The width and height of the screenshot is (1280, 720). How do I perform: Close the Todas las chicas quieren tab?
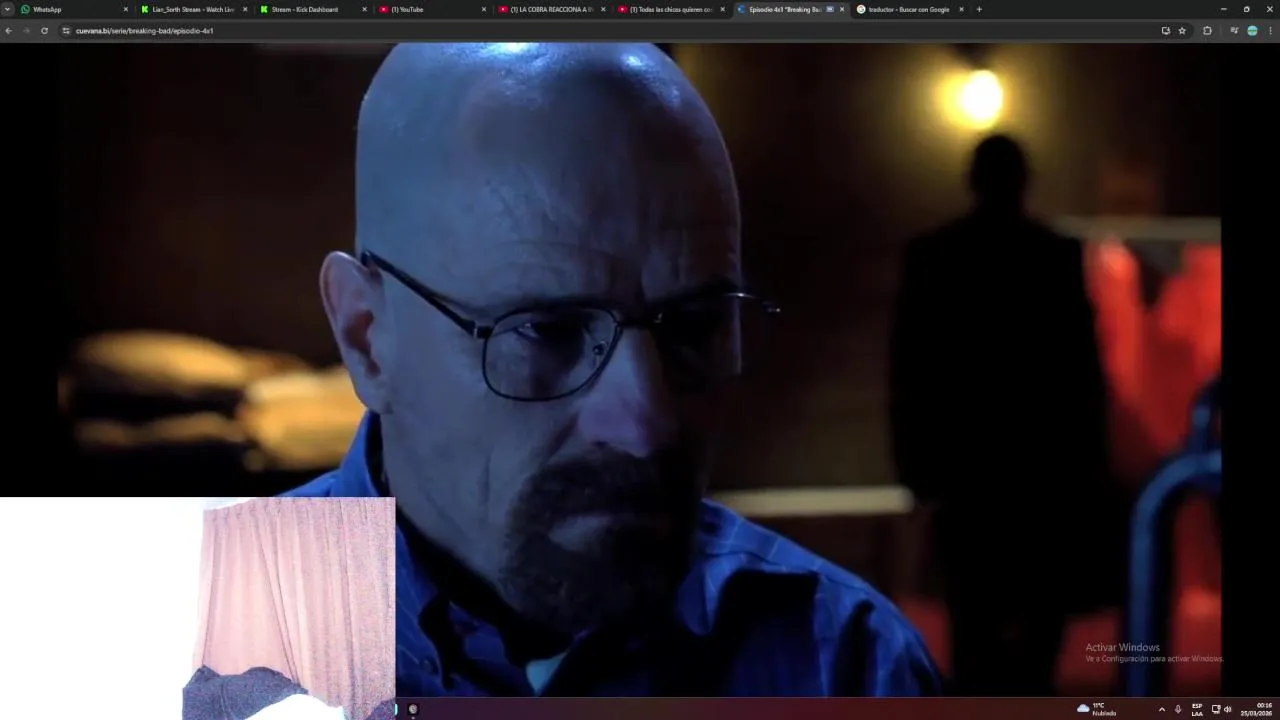click(722, 9)
